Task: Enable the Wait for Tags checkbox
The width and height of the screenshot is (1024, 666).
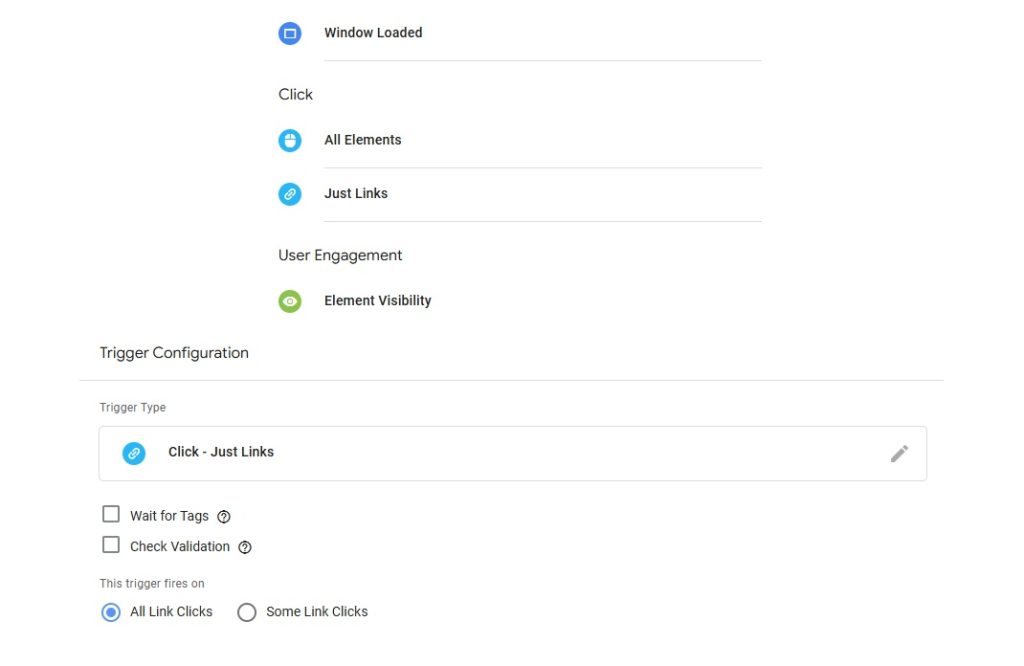Action: (x=111, y=513)
